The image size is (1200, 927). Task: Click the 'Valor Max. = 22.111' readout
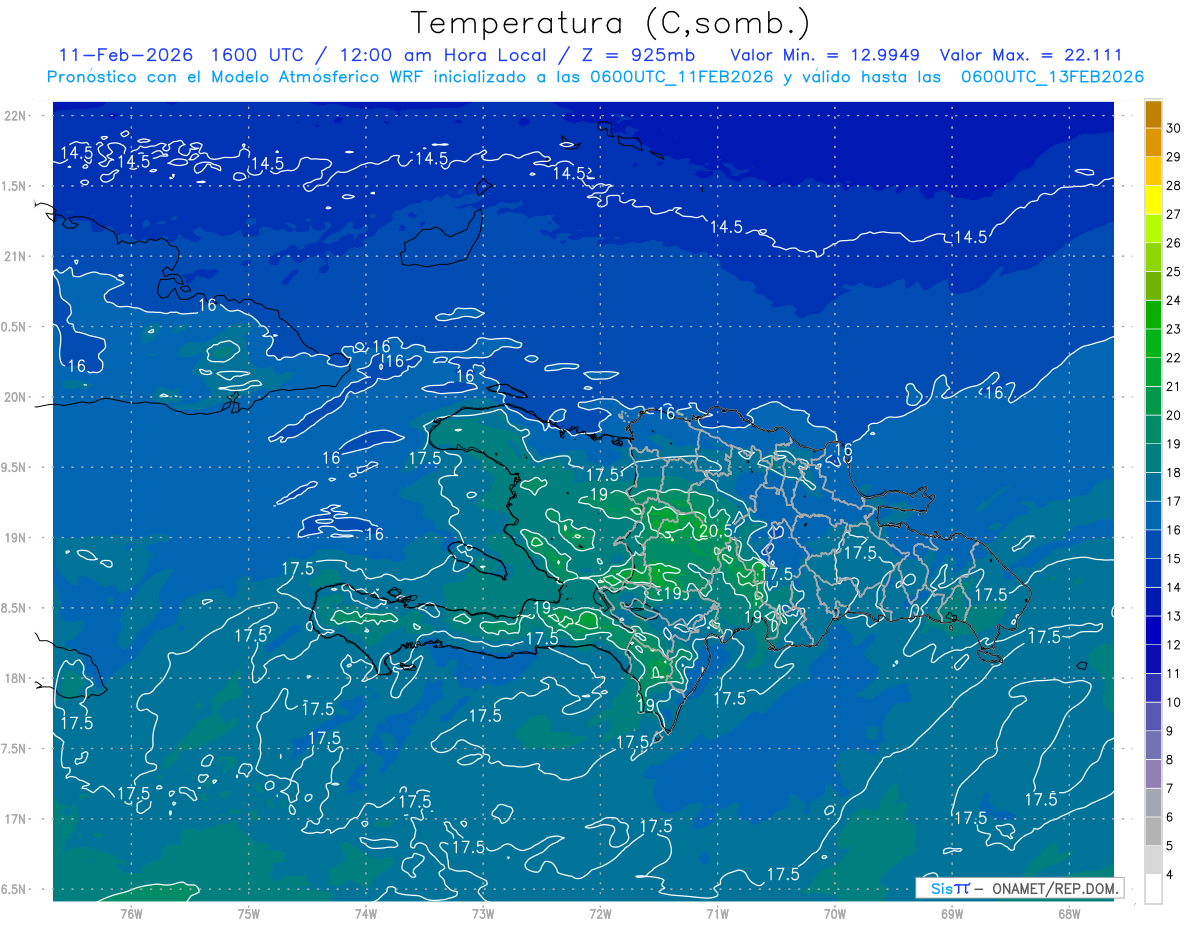click(x=1029, y=56)
